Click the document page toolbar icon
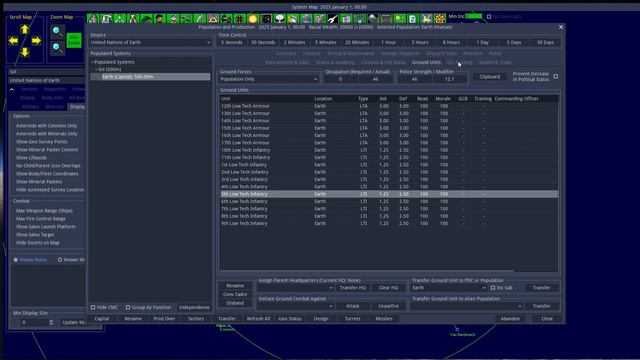Screen dimensions: 640x360 413,18
